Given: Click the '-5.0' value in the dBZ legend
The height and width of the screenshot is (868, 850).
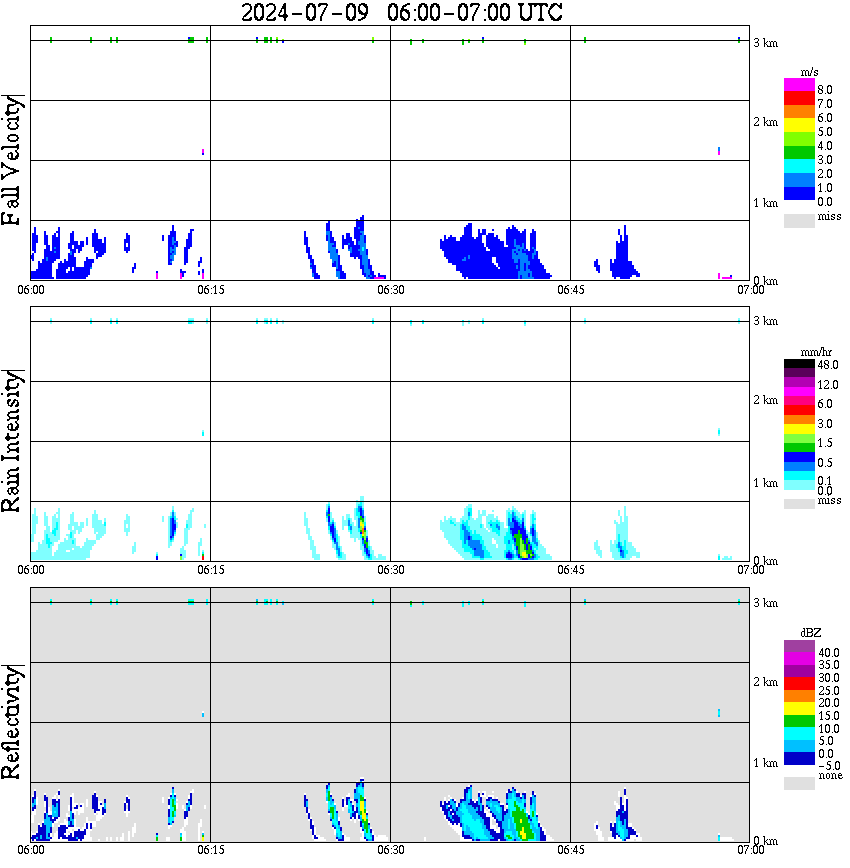Looking at the screenshot, I should pyautogui.click(x=828, y=766).
